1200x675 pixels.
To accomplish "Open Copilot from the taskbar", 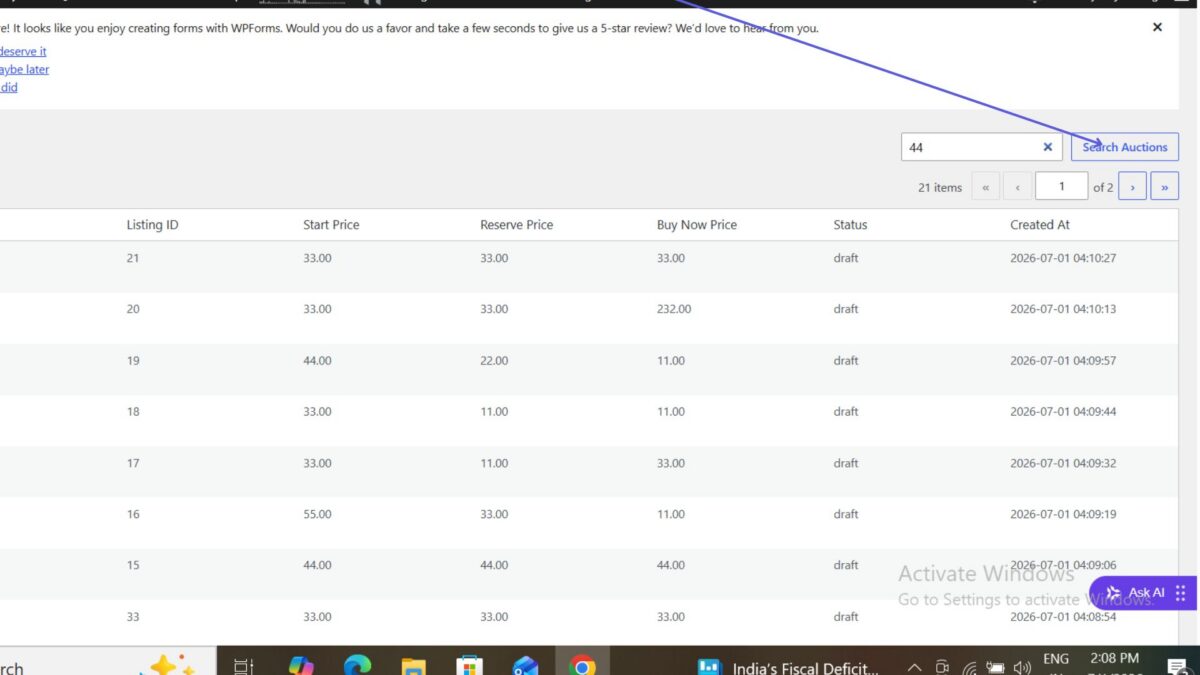I will (300, 665).
